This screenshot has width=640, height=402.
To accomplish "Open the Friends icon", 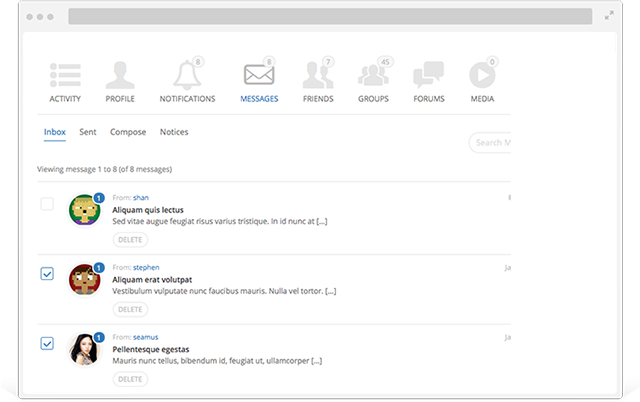I will [318, 76].
